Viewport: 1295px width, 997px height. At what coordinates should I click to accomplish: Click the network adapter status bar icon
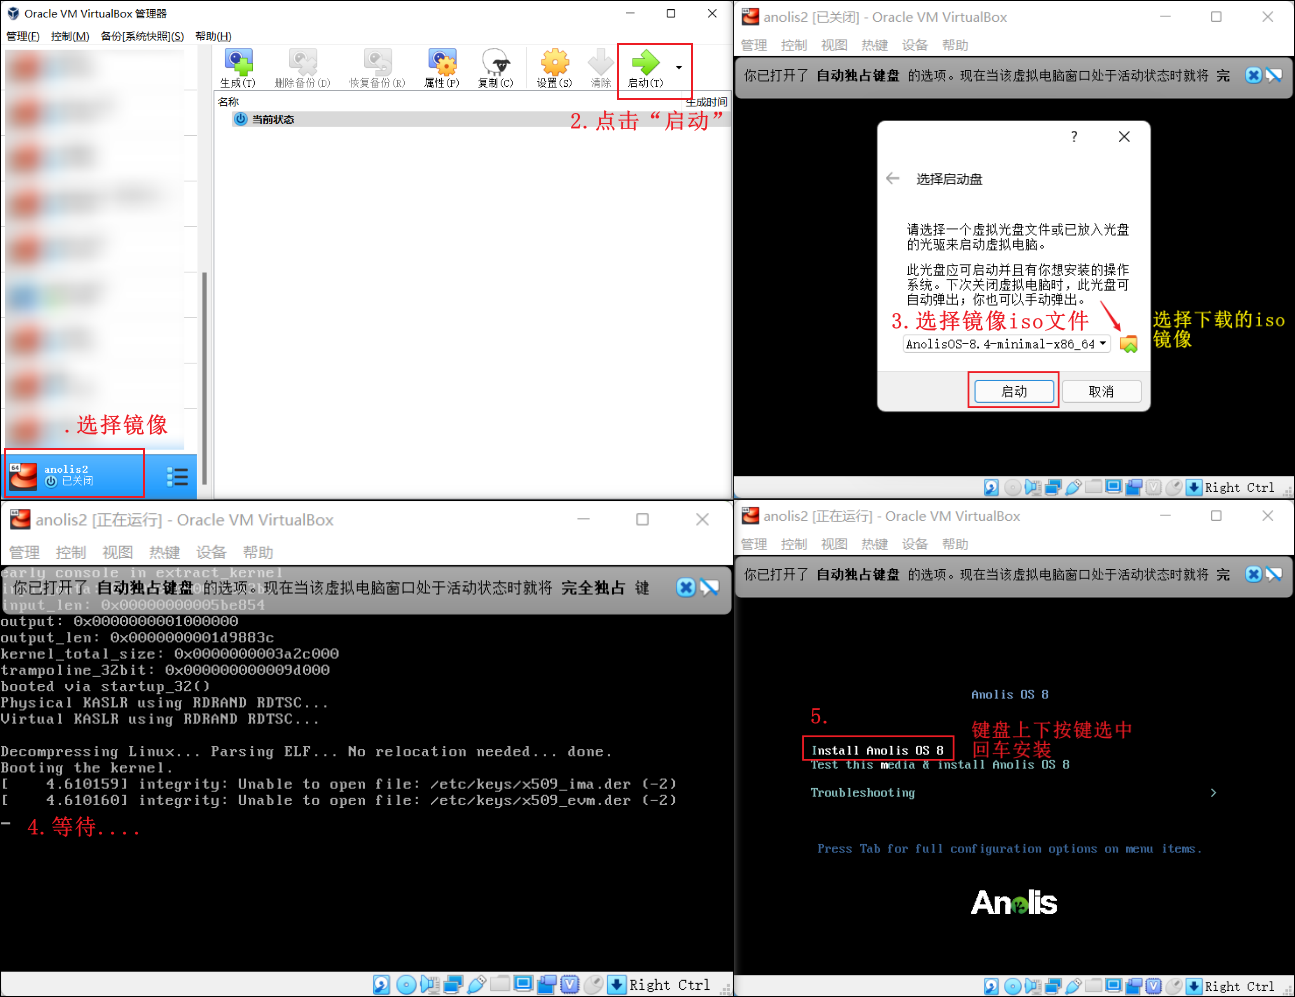point(1053,985)
